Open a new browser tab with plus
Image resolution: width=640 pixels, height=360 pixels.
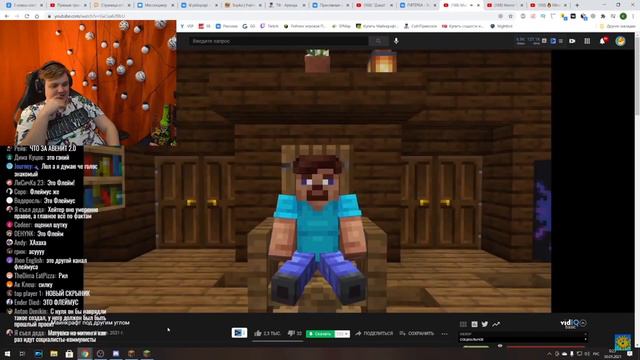(x=577, y=5)
